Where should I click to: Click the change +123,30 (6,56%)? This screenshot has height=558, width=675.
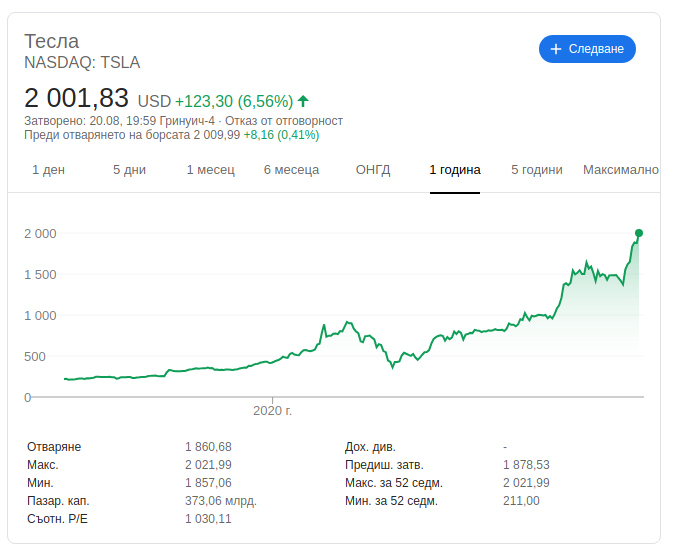(234, 102)
